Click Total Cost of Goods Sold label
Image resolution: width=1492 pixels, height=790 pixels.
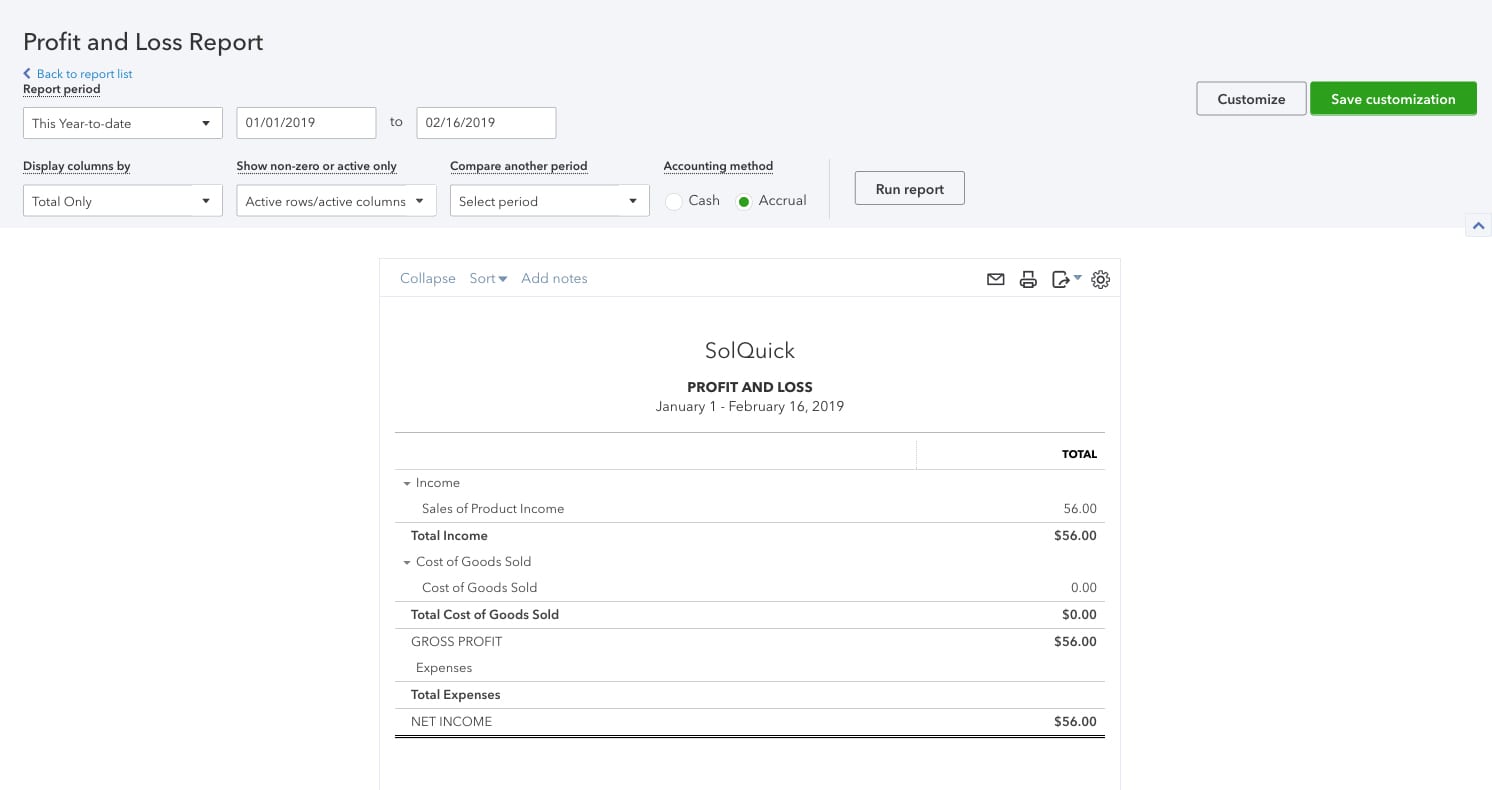pyautogui.click(x=485, y=615)
